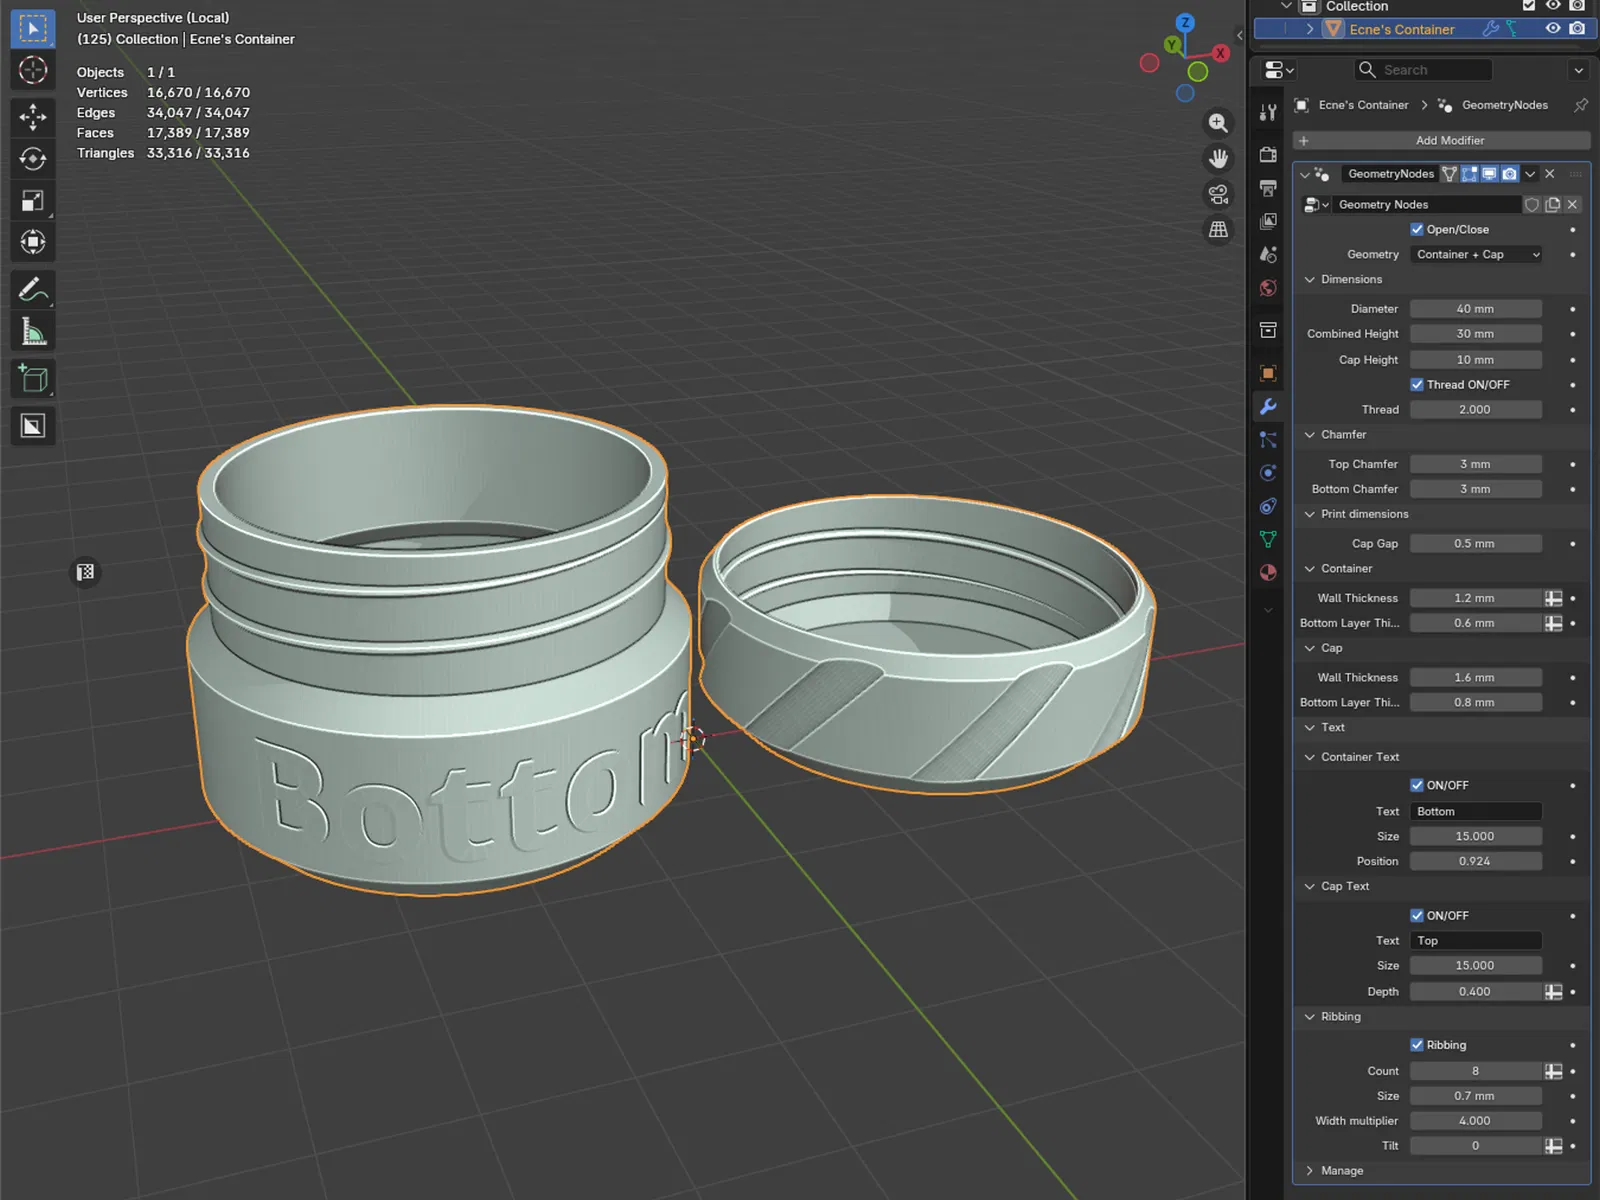Open the Modifiers wrench properties tab
The image size is (1600, 1200).
click(x=1268, y=407)
